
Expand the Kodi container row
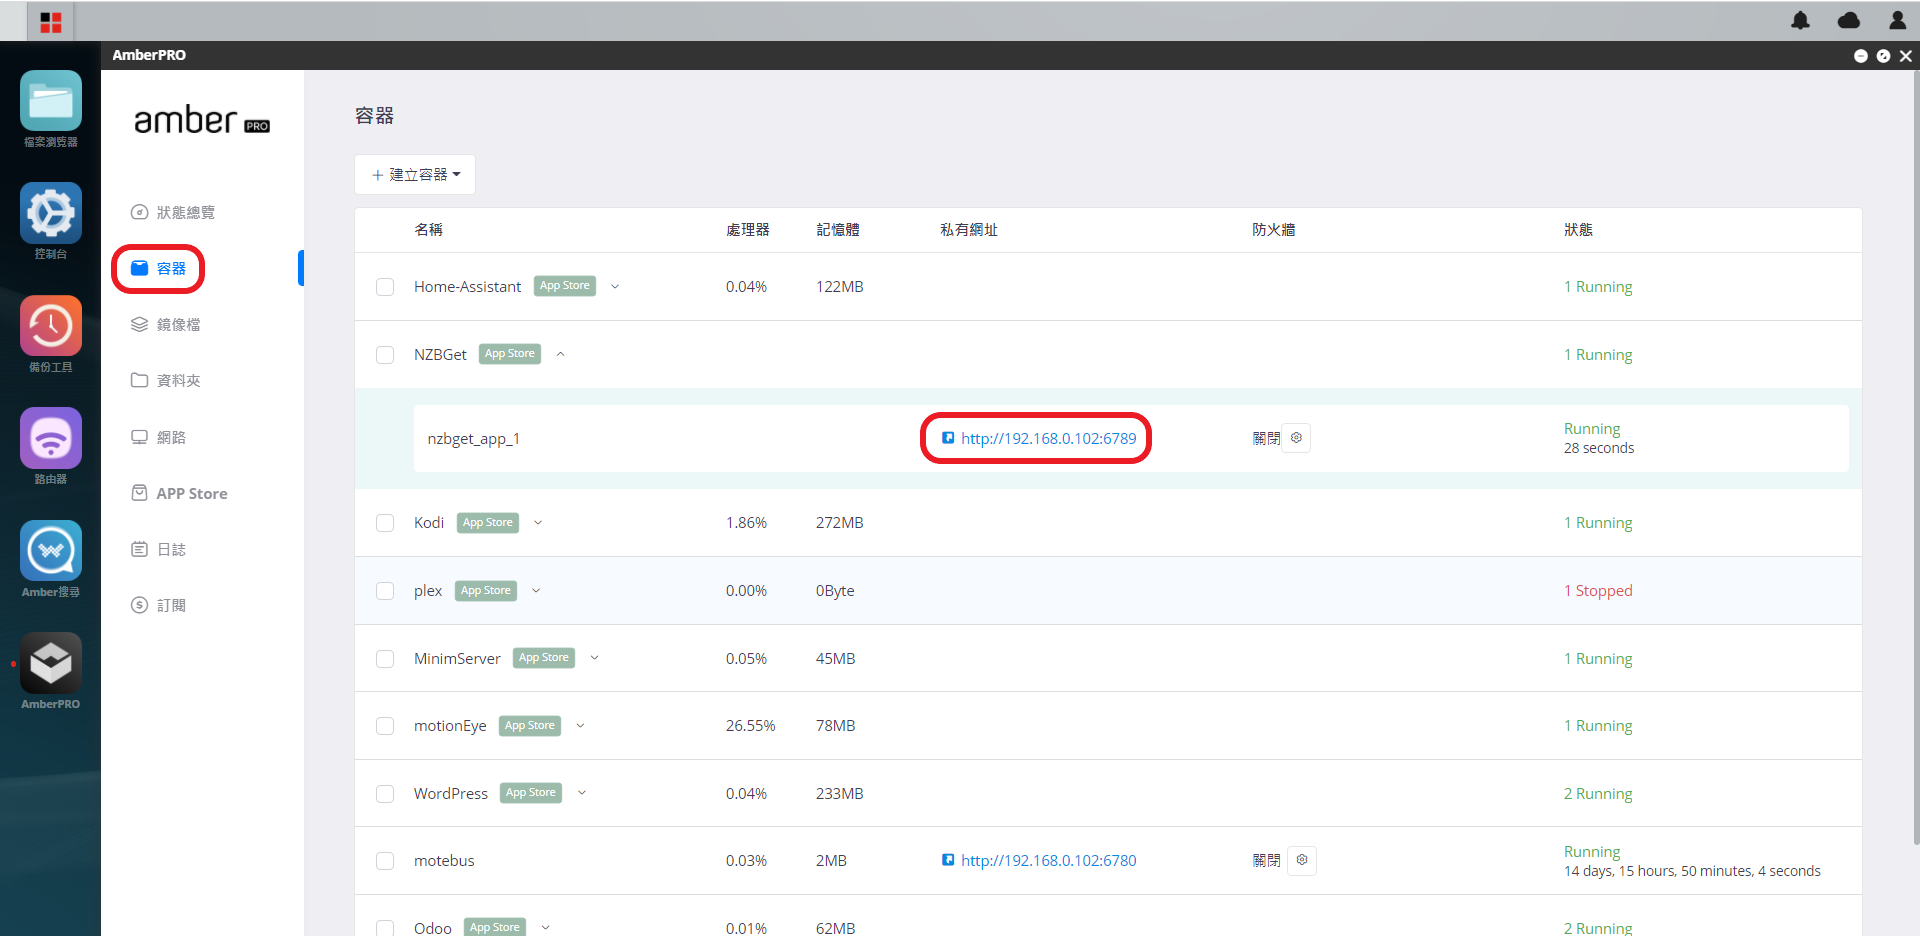click(x=538, y=523)
